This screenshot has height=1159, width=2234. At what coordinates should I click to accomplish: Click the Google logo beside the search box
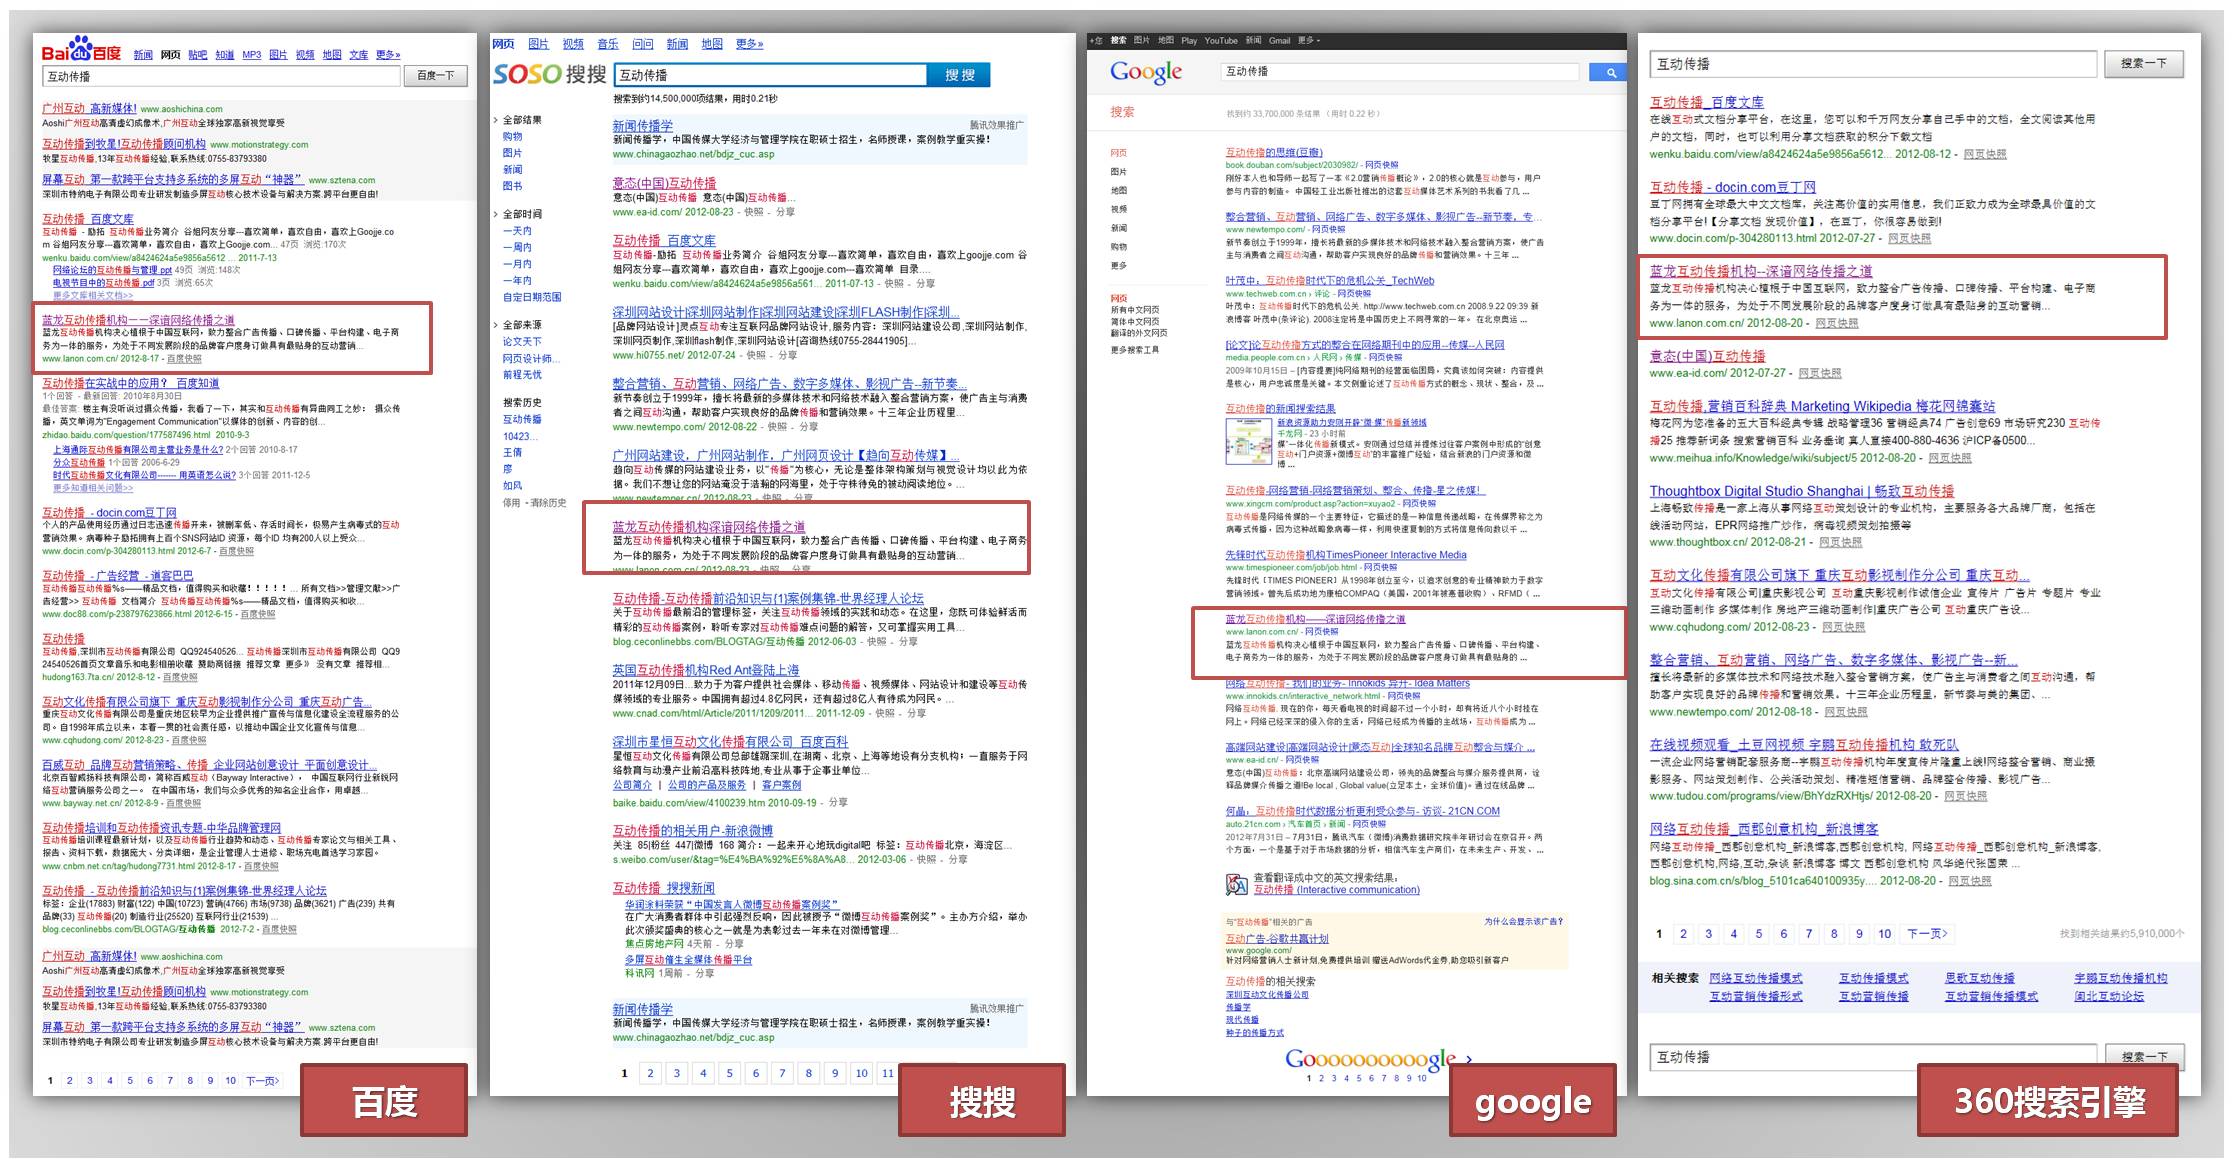pos(1146,72)
